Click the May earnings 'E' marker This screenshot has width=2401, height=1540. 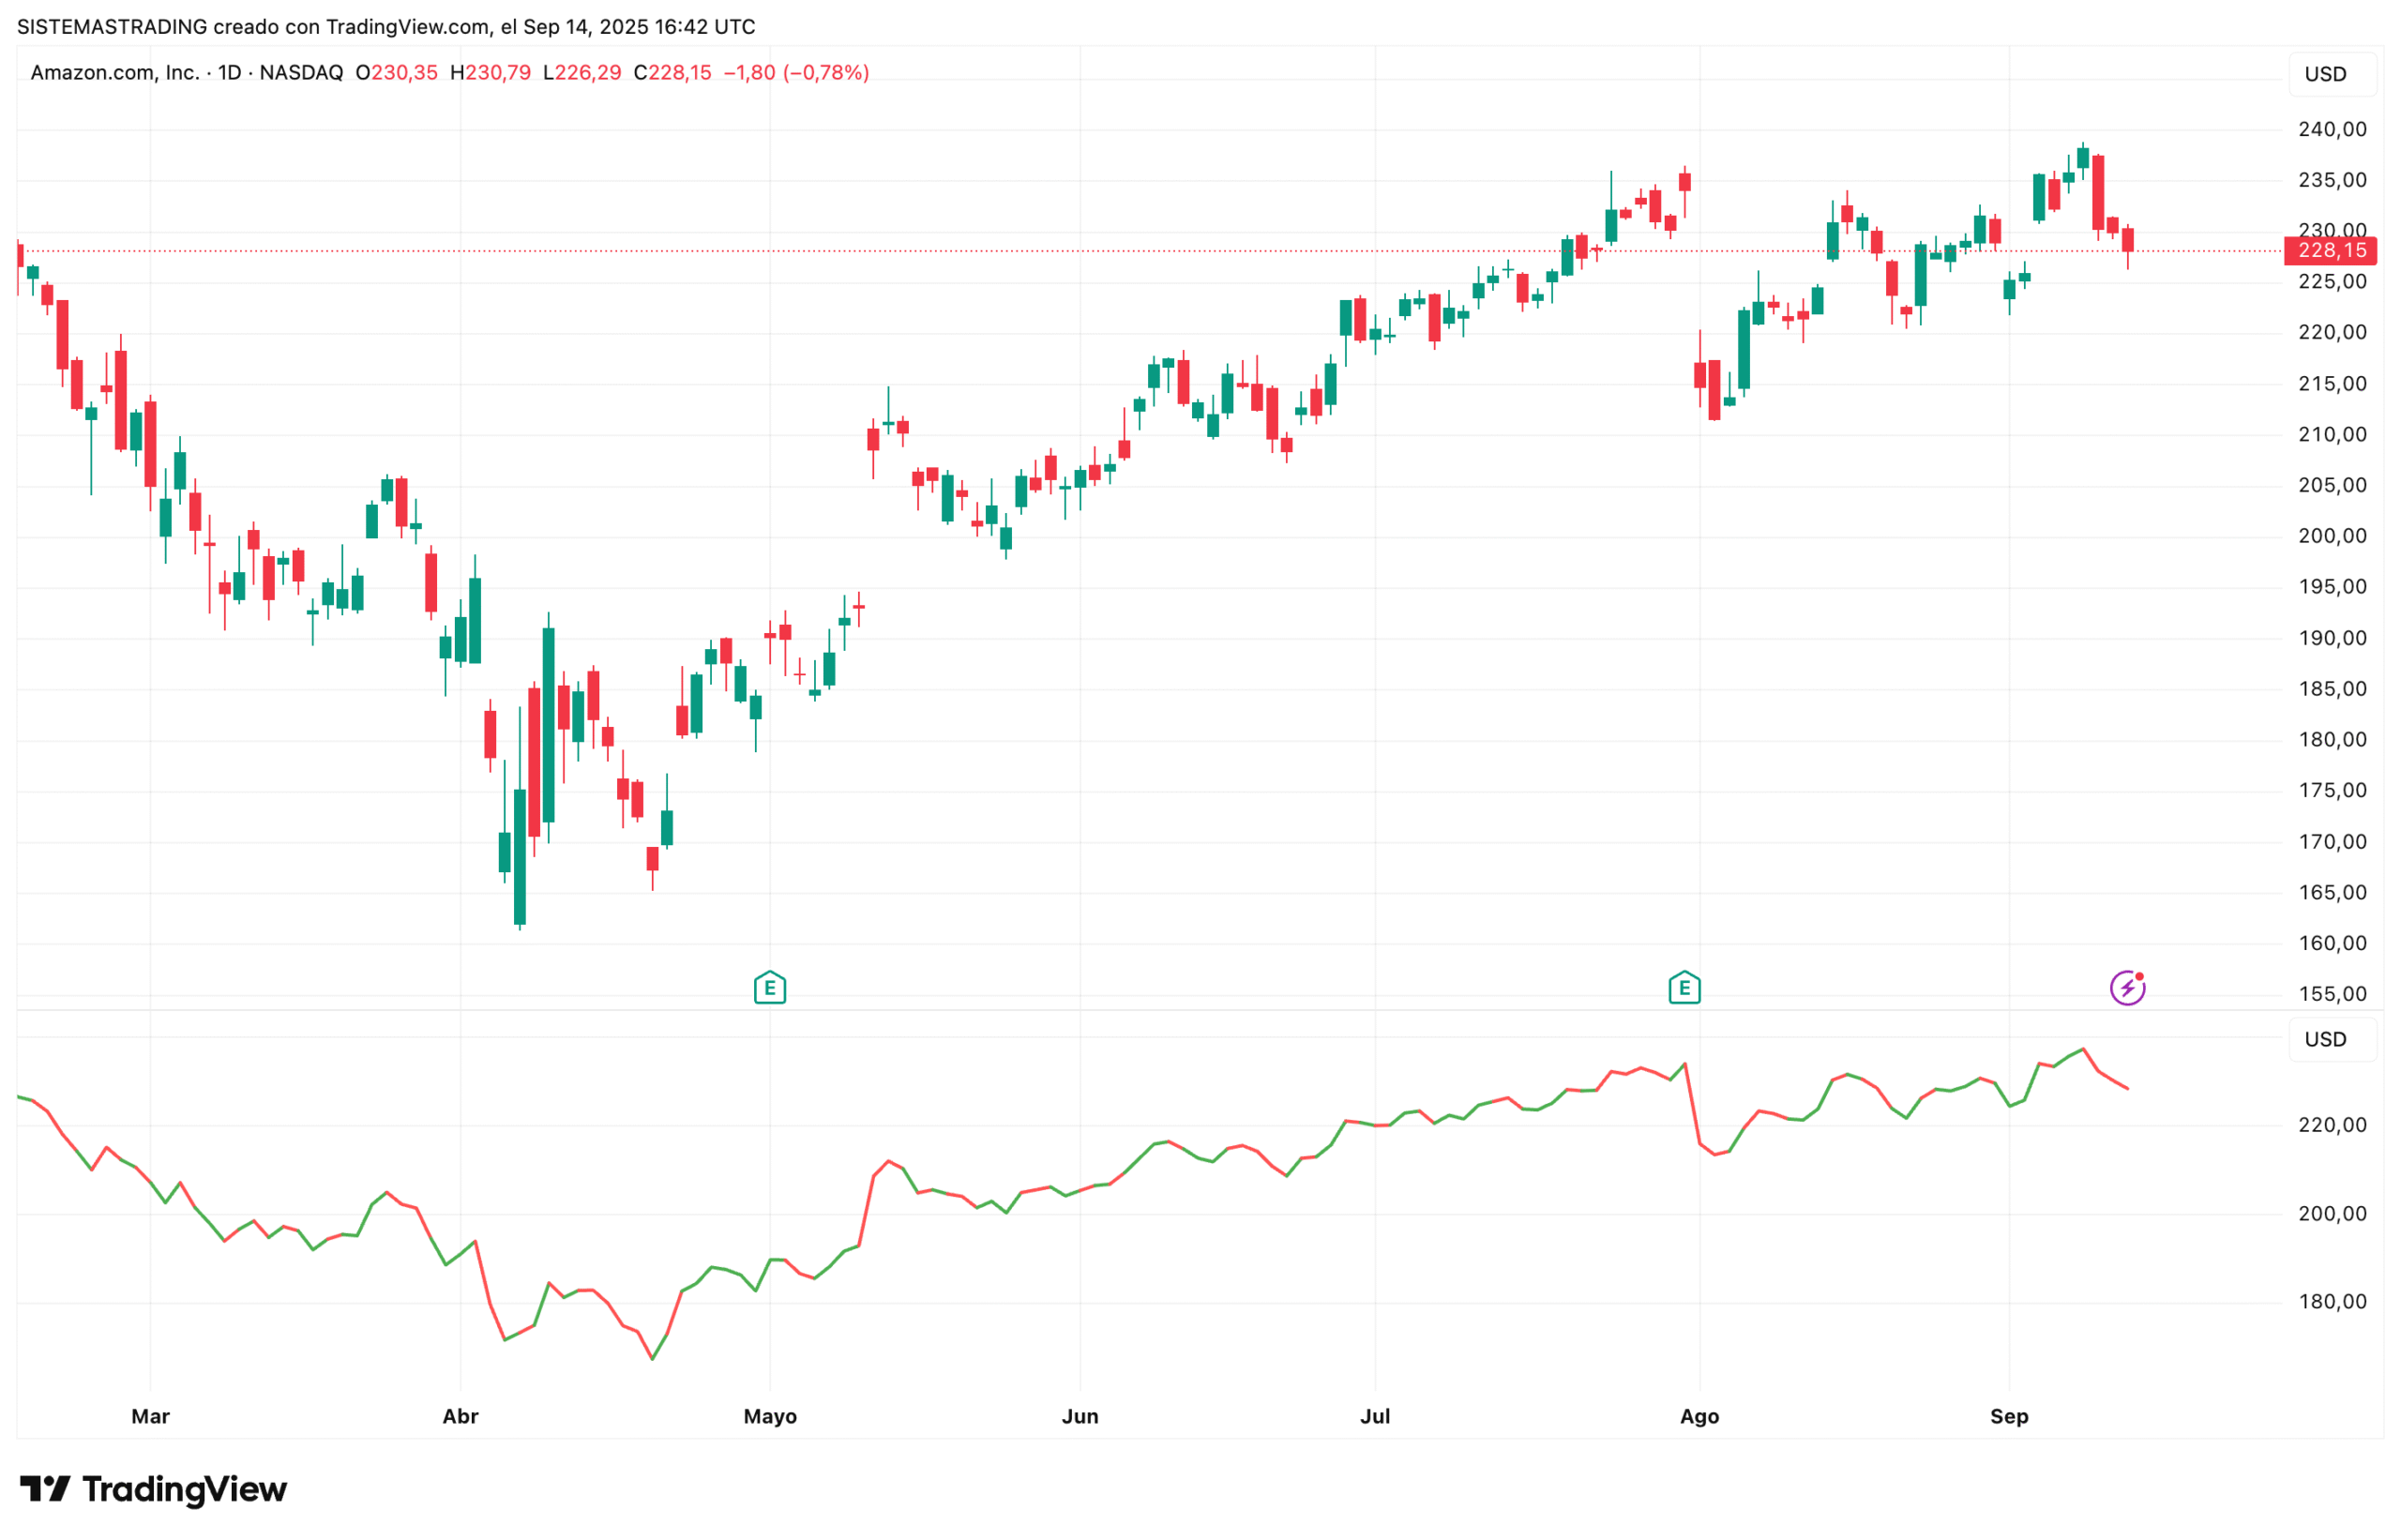click(769, 988)
